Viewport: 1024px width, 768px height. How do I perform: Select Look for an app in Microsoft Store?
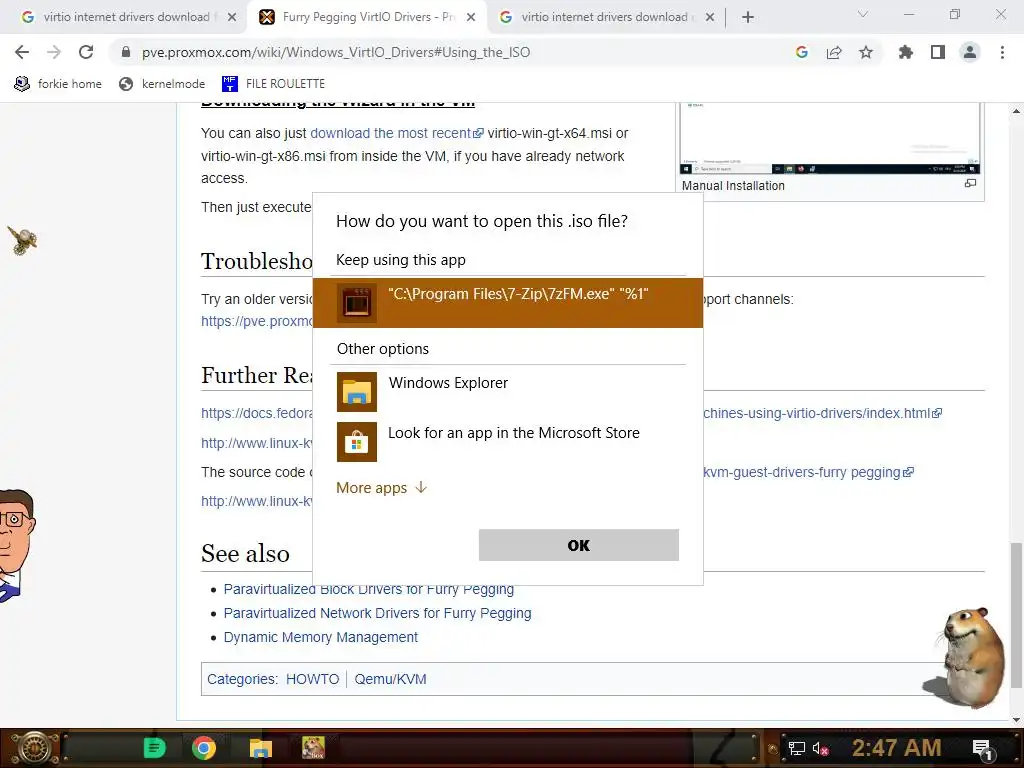point(508,441)
